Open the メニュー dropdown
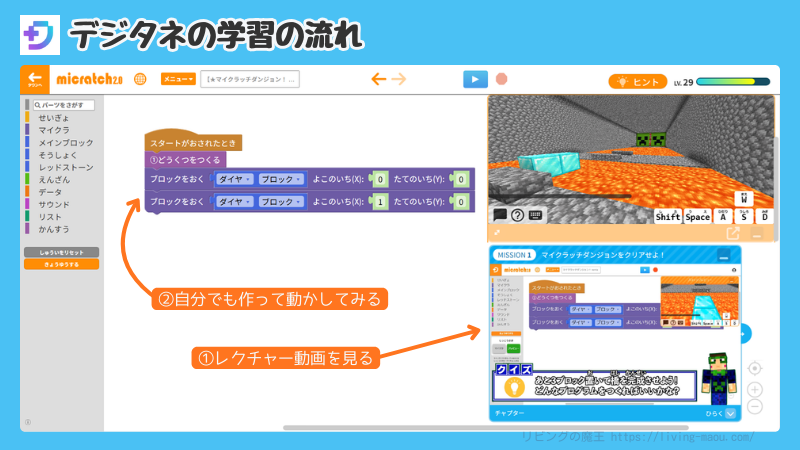 pos(179,79)
